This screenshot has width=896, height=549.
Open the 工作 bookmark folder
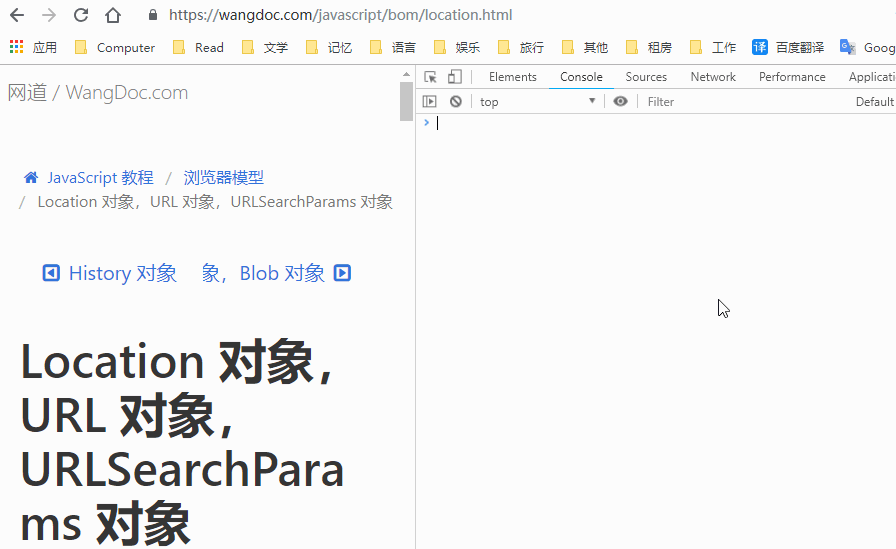click(x=713, y=47)
